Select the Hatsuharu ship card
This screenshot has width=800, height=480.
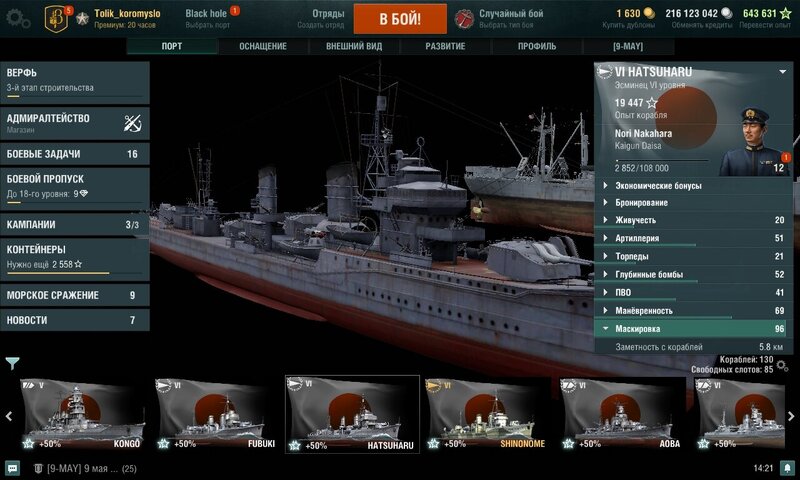click(352, 414)
